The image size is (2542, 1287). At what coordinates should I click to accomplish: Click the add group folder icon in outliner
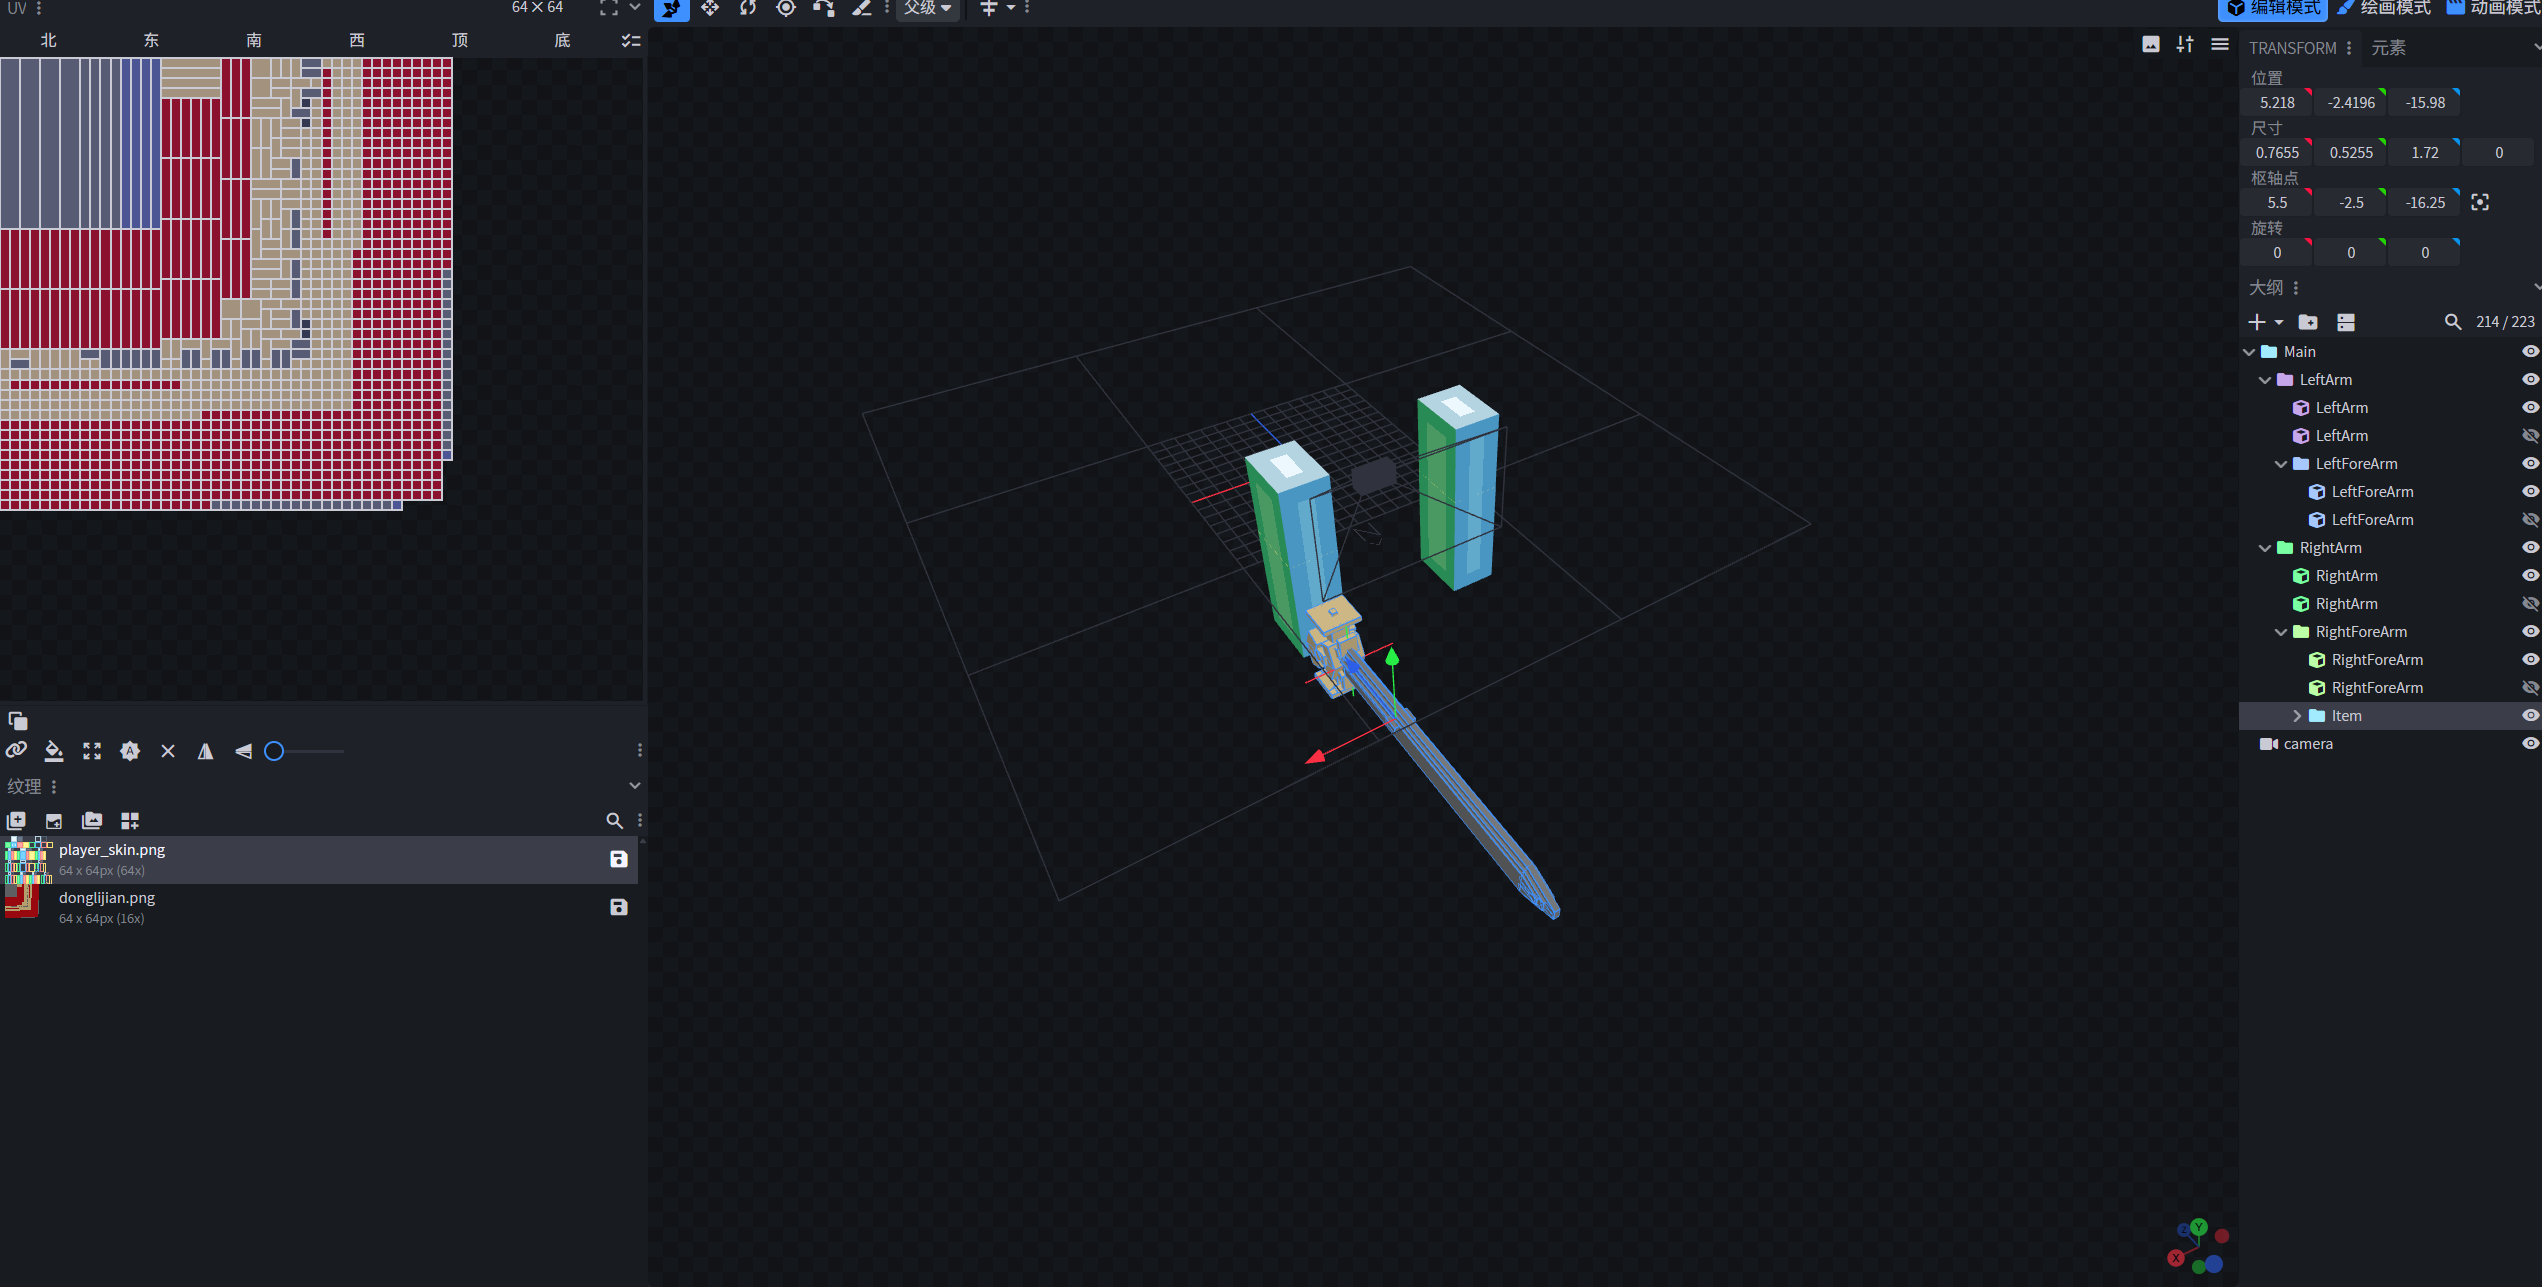(x=2308, y=322)
